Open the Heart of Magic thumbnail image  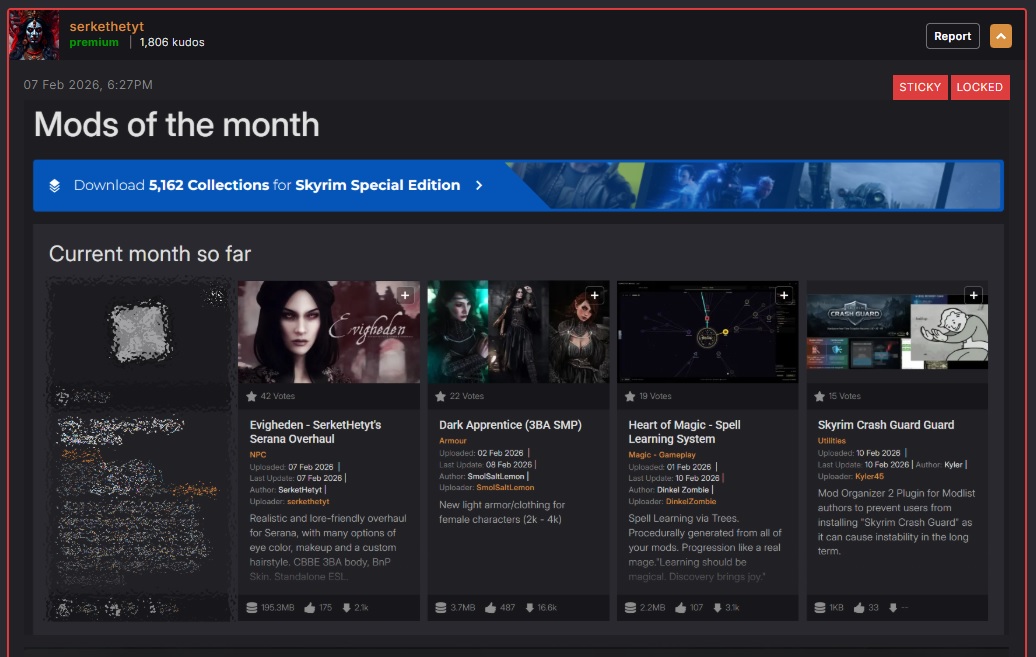[708, 332]
